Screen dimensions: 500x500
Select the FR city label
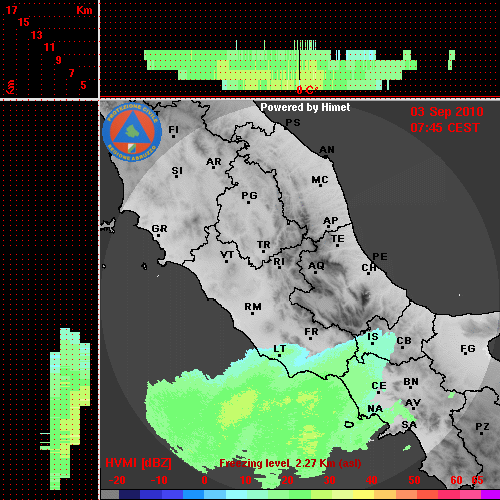pyautogui.click(x=311, y=332)
